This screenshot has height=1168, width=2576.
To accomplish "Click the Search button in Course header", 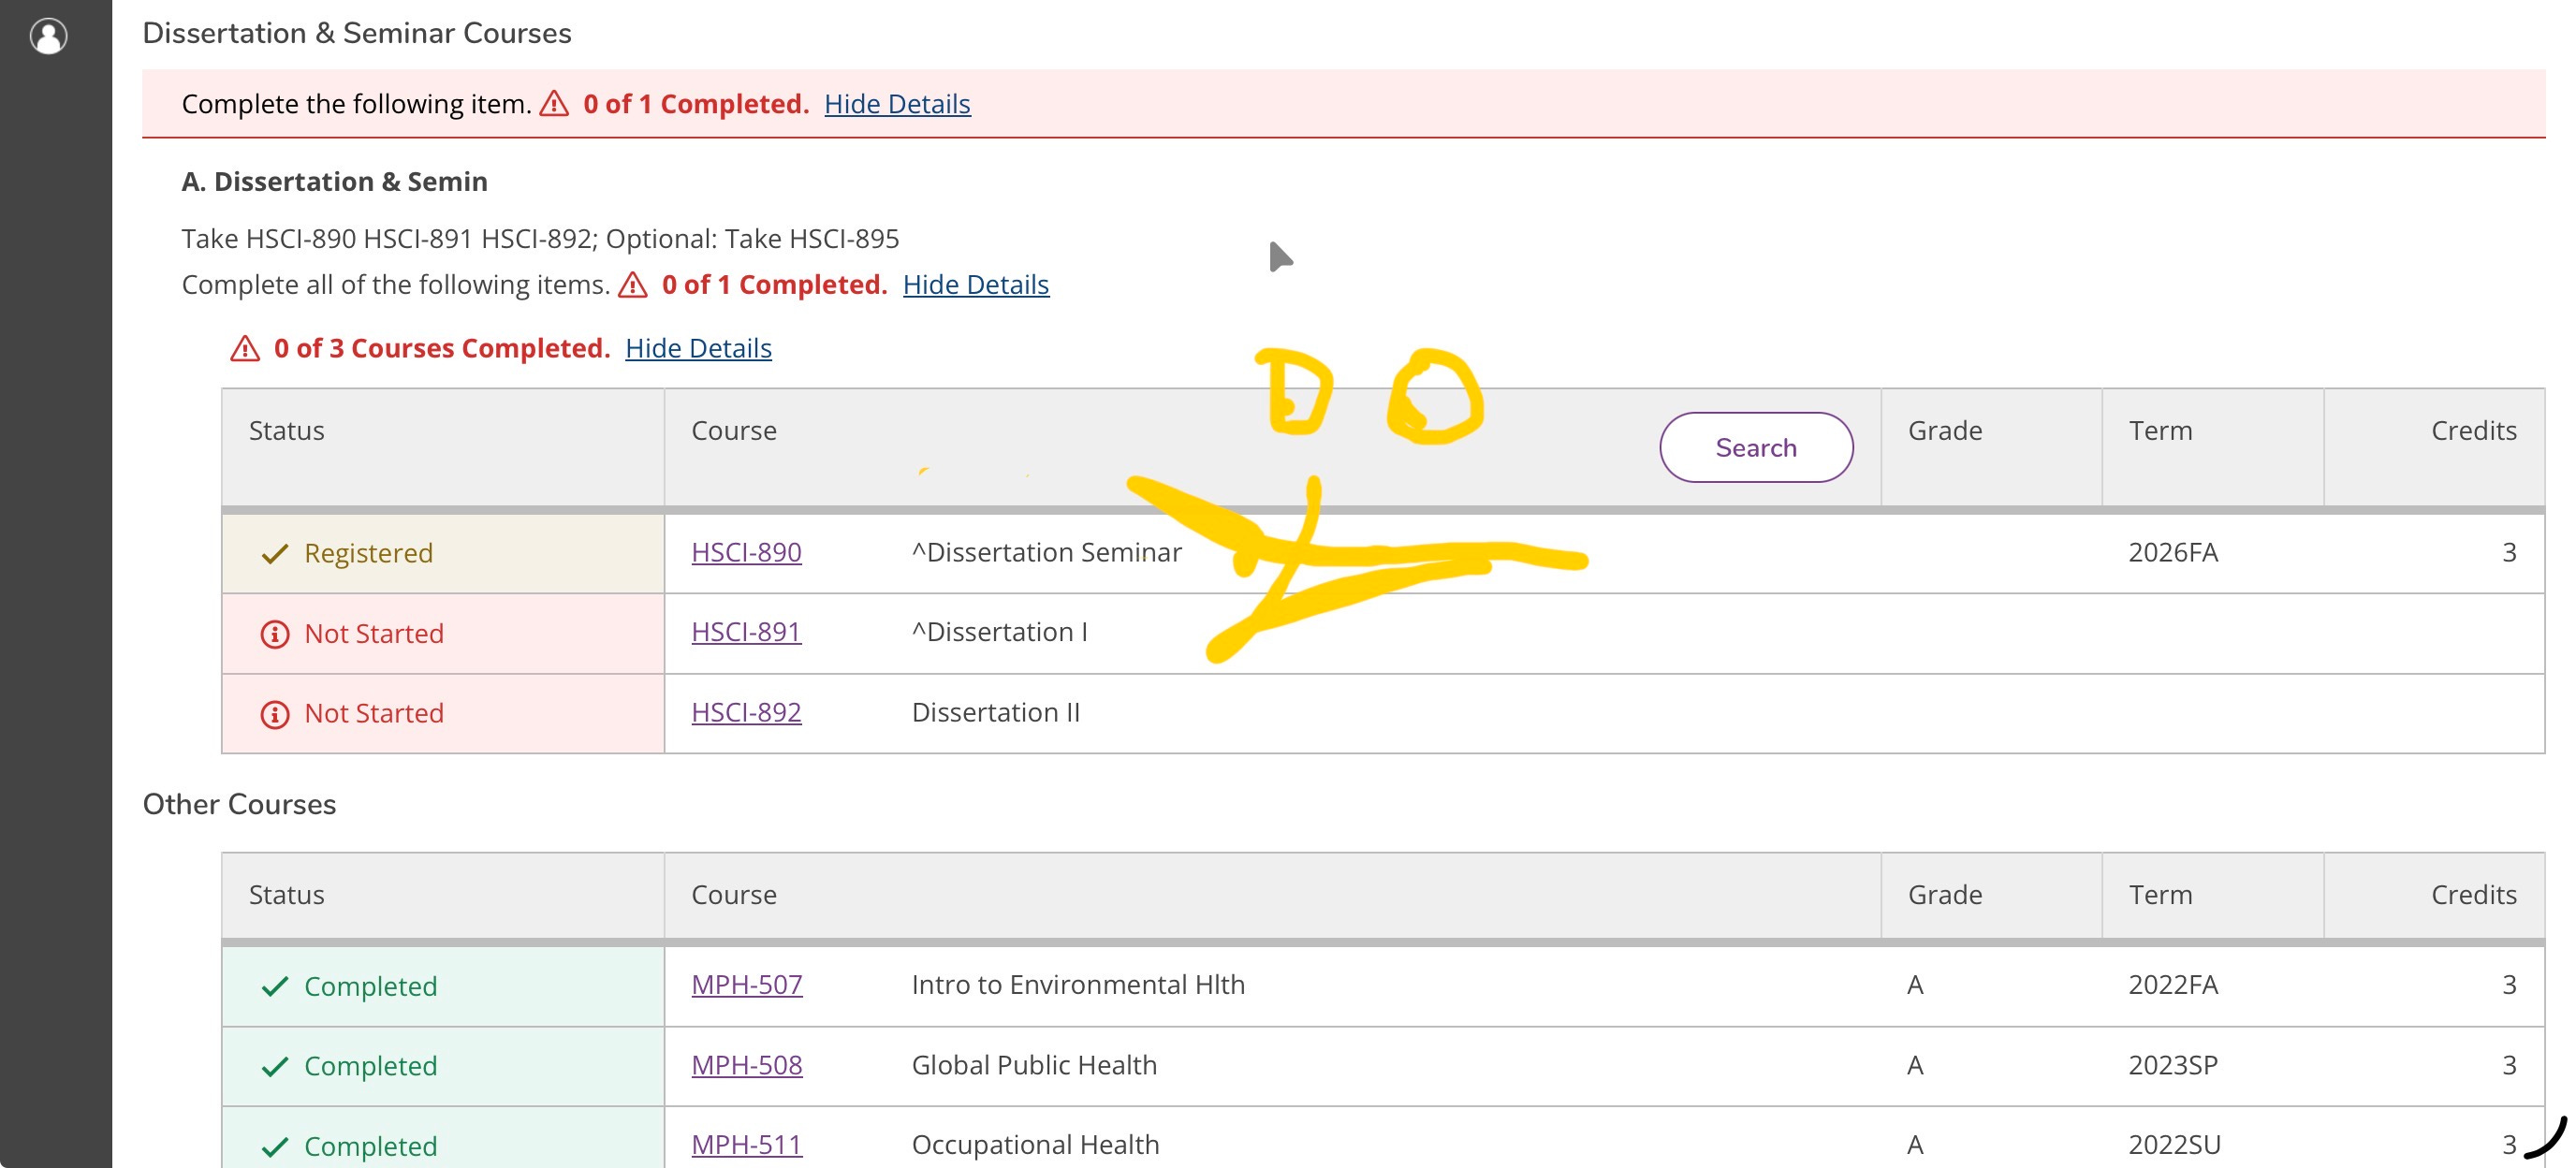I will [x=1756, y=447].
